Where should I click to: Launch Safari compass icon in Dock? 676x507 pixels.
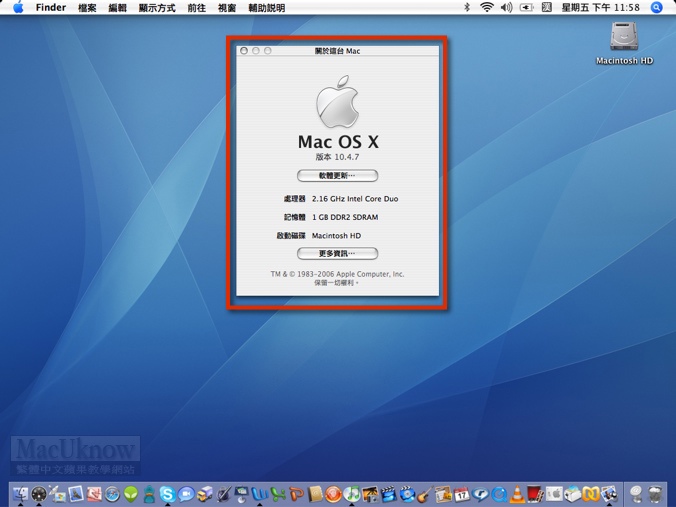click(112, 494)
